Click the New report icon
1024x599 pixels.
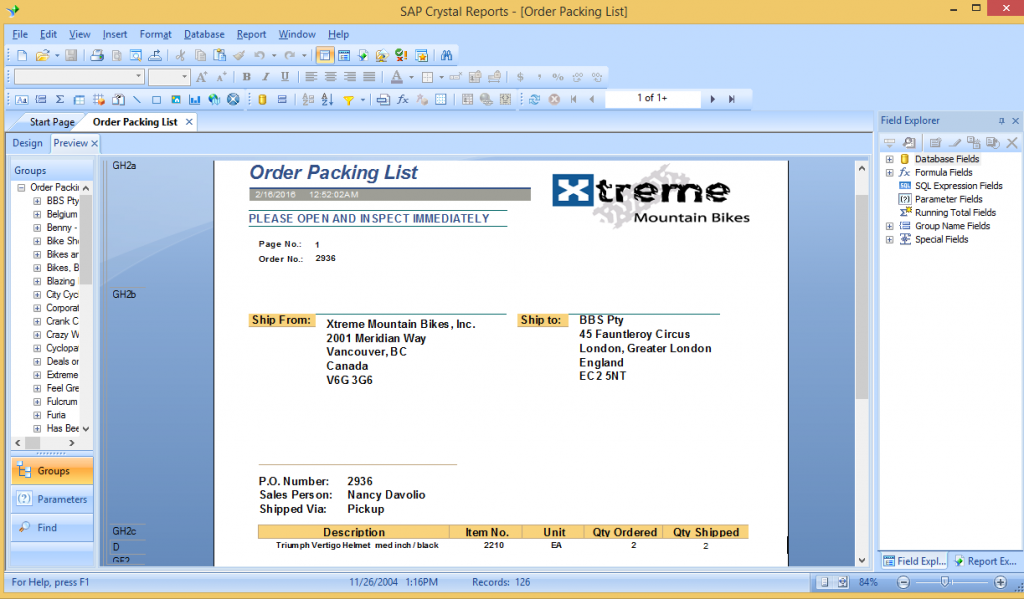click(x=22, y=56)
